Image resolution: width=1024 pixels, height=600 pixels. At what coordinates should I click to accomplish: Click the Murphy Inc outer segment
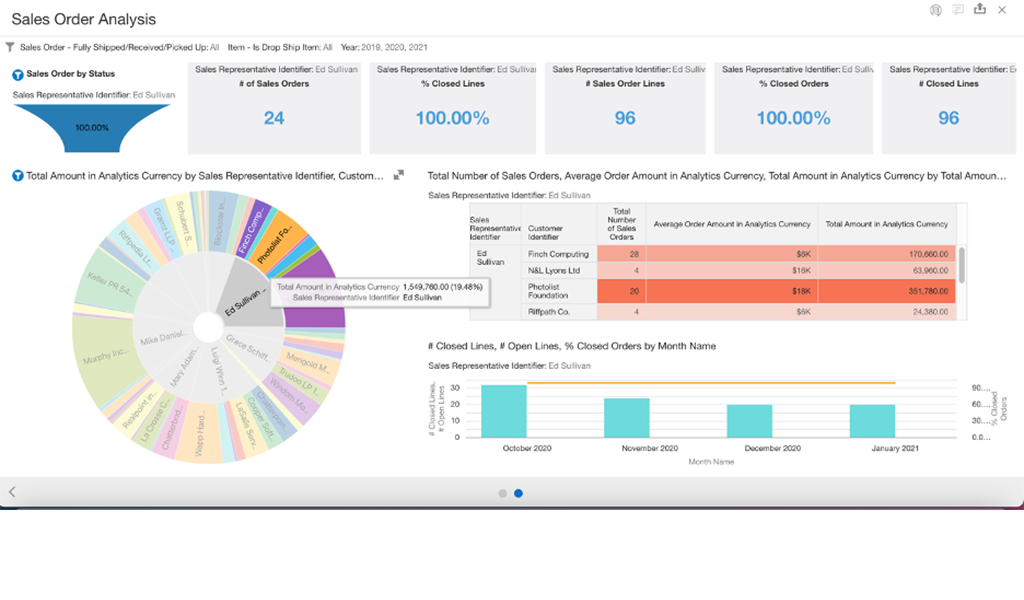104,358
